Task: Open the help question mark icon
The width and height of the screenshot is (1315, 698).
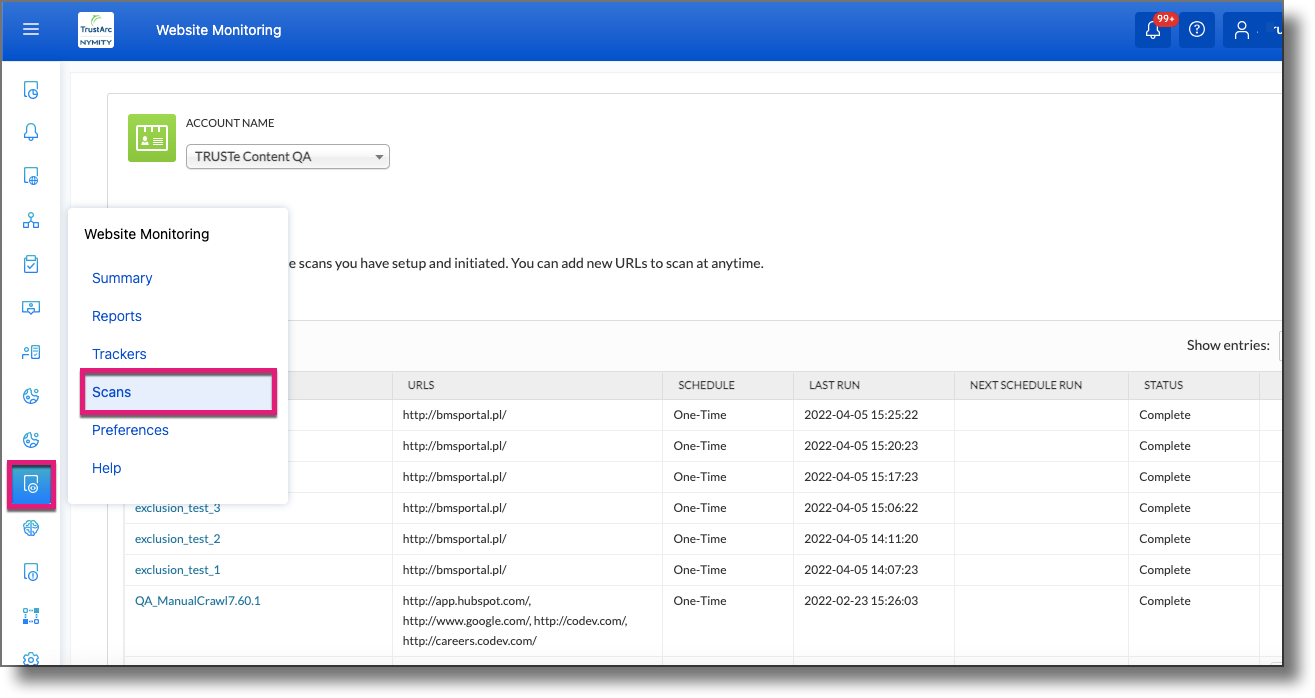Action: point(1197,30)
